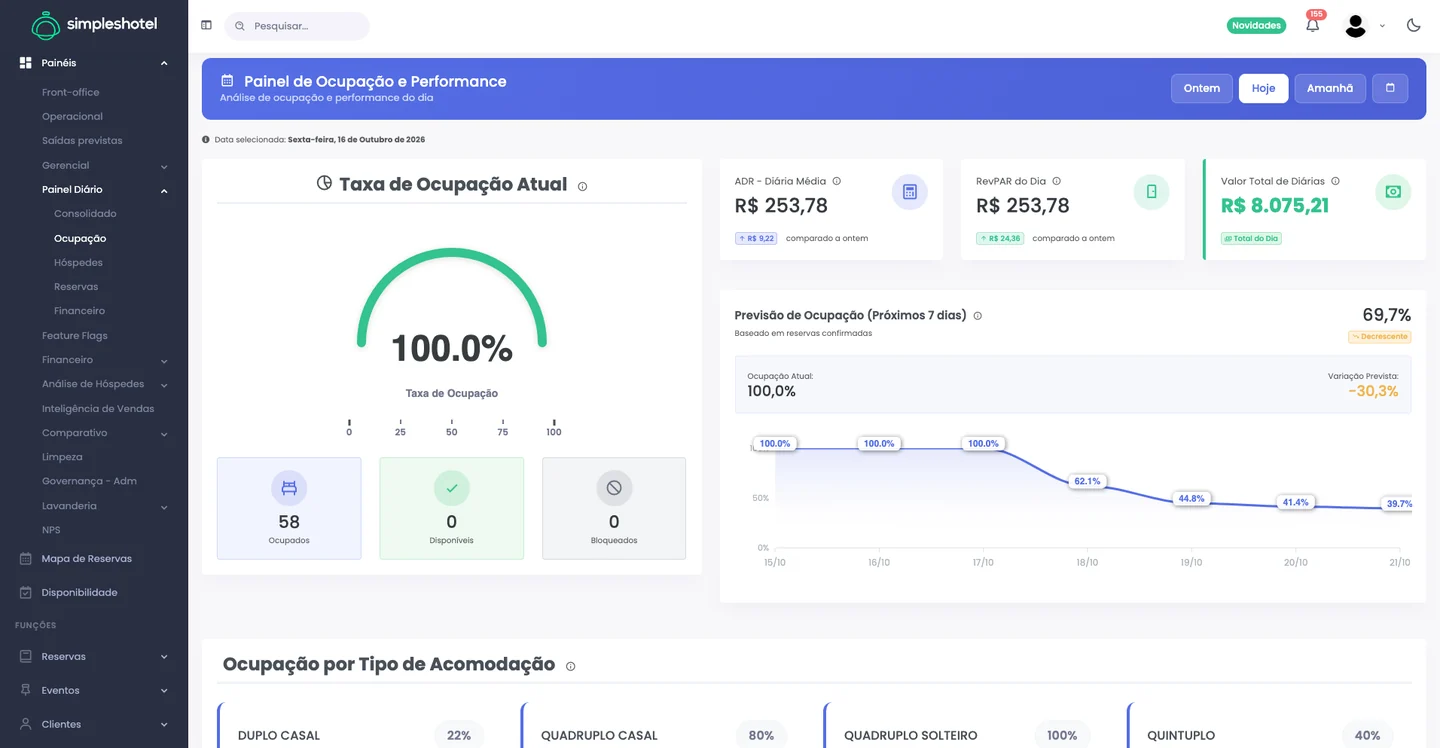This screenshot has width=1440, height=748.
Task: Expand Análise de Hóspedes submenu
Action: click(x=164, y=385)
